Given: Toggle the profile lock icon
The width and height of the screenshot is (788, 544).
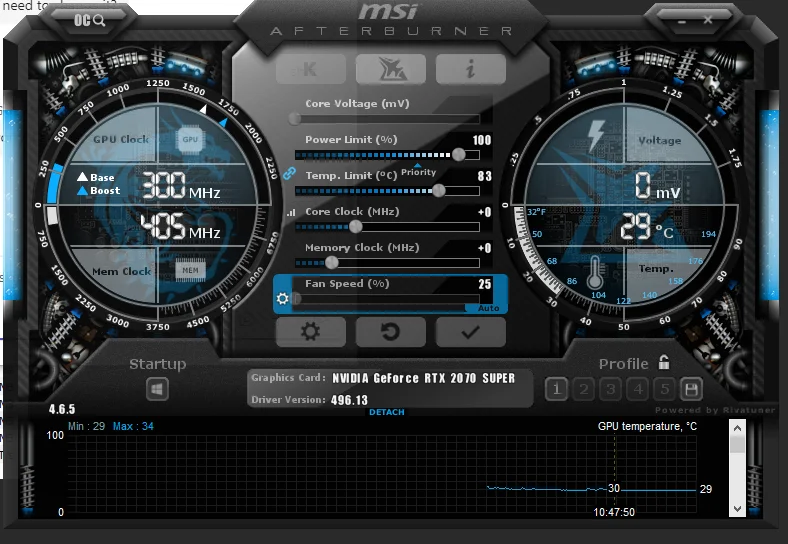Looking at the screenshot, I should coord(664,362).
